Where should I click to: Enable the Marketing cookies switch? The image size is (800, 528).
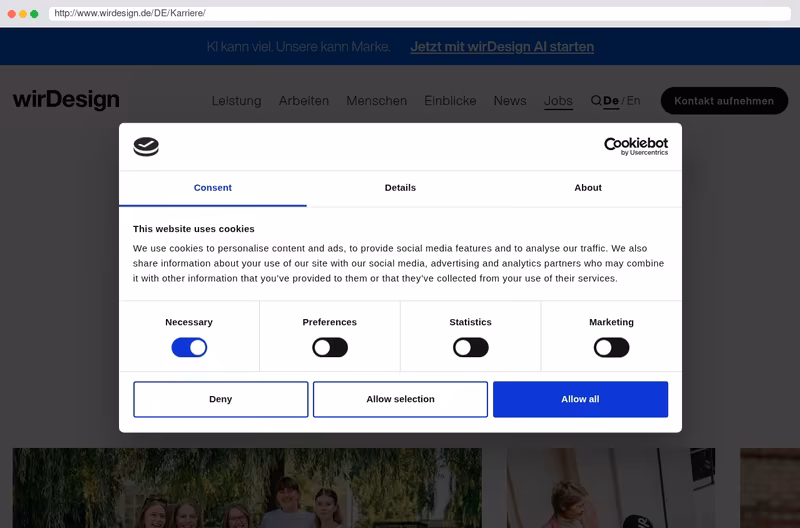pyautogui.click(x=611, y=347)
